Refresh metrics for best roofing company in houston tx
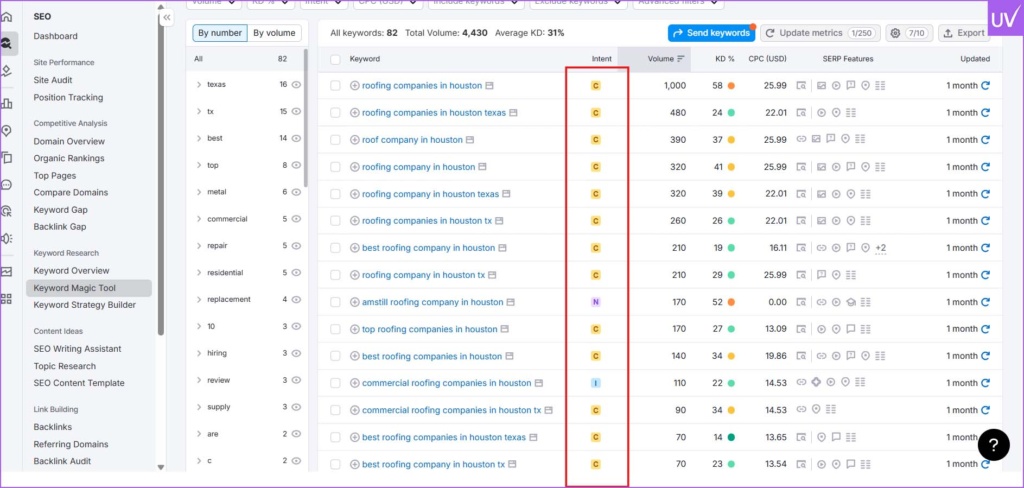1024x488 pixels. click(x=986, y=464)
